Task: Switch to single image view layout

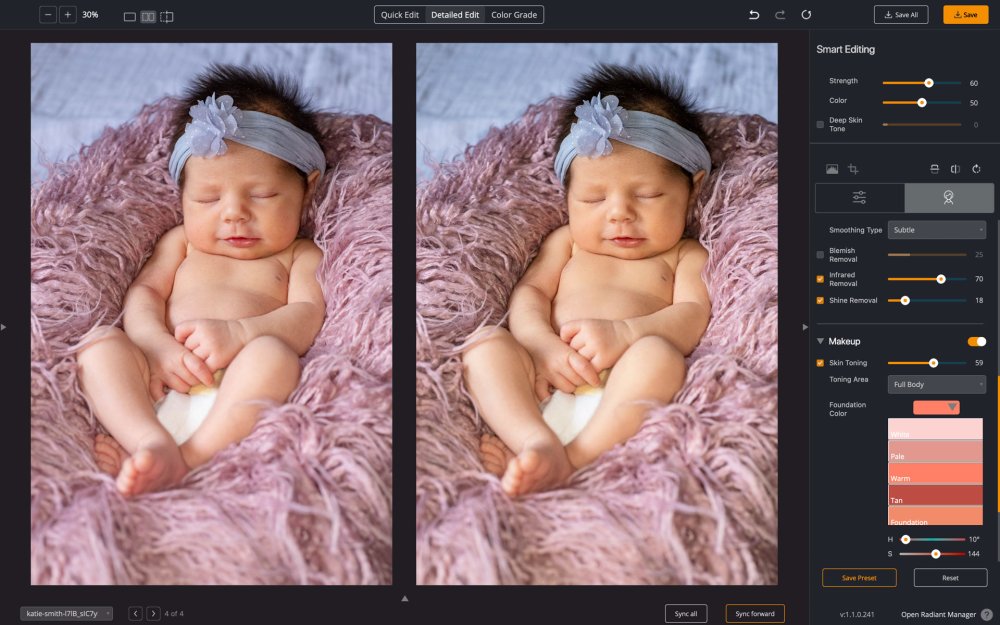Action: click(x=129, y=16)
